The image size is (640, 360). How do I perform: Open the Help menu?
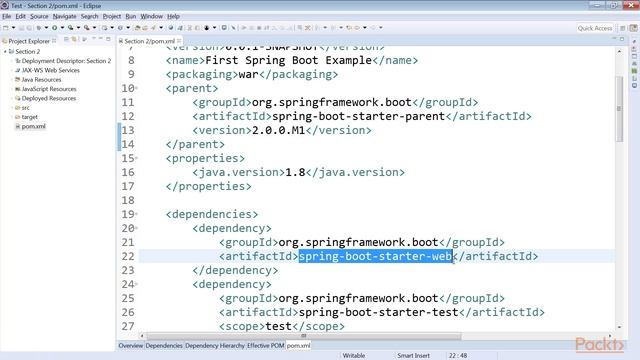pyautogui.click(x=173, y=16)
